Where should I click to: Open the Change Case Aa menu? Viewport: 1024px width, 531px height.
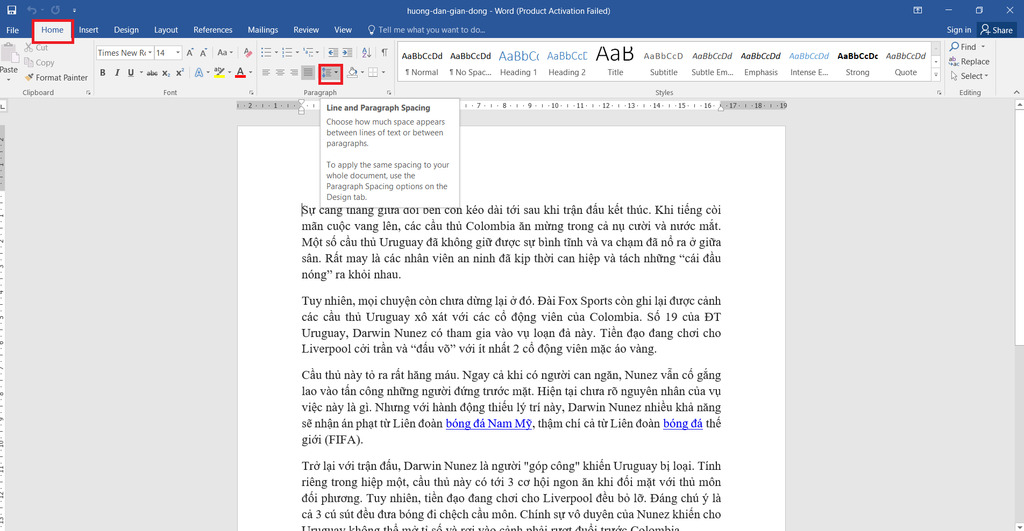pyautogui.click(x=225, y=53)
